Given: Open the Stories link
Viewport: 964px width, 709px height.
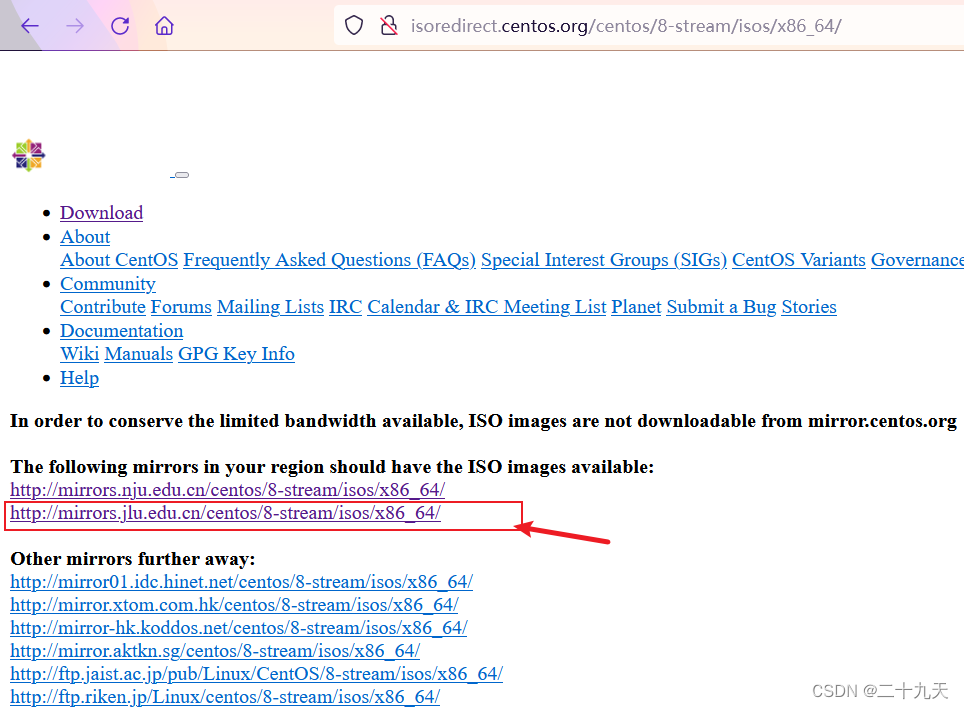Looking at the screenshot, I should coord(809,307).
